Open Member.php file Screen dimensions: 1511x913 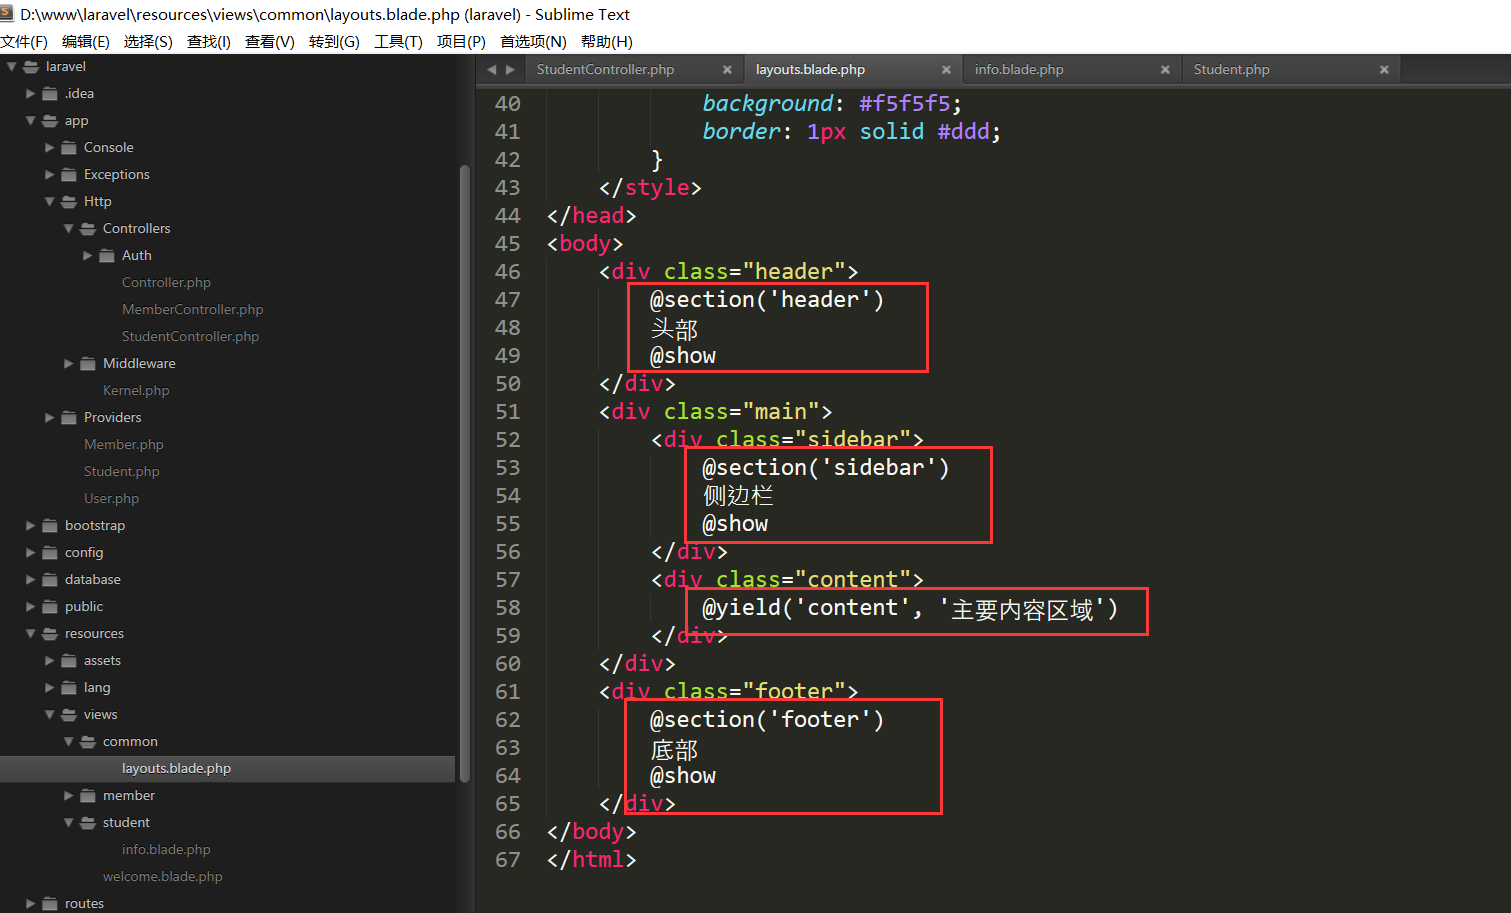tap(123, 444)
